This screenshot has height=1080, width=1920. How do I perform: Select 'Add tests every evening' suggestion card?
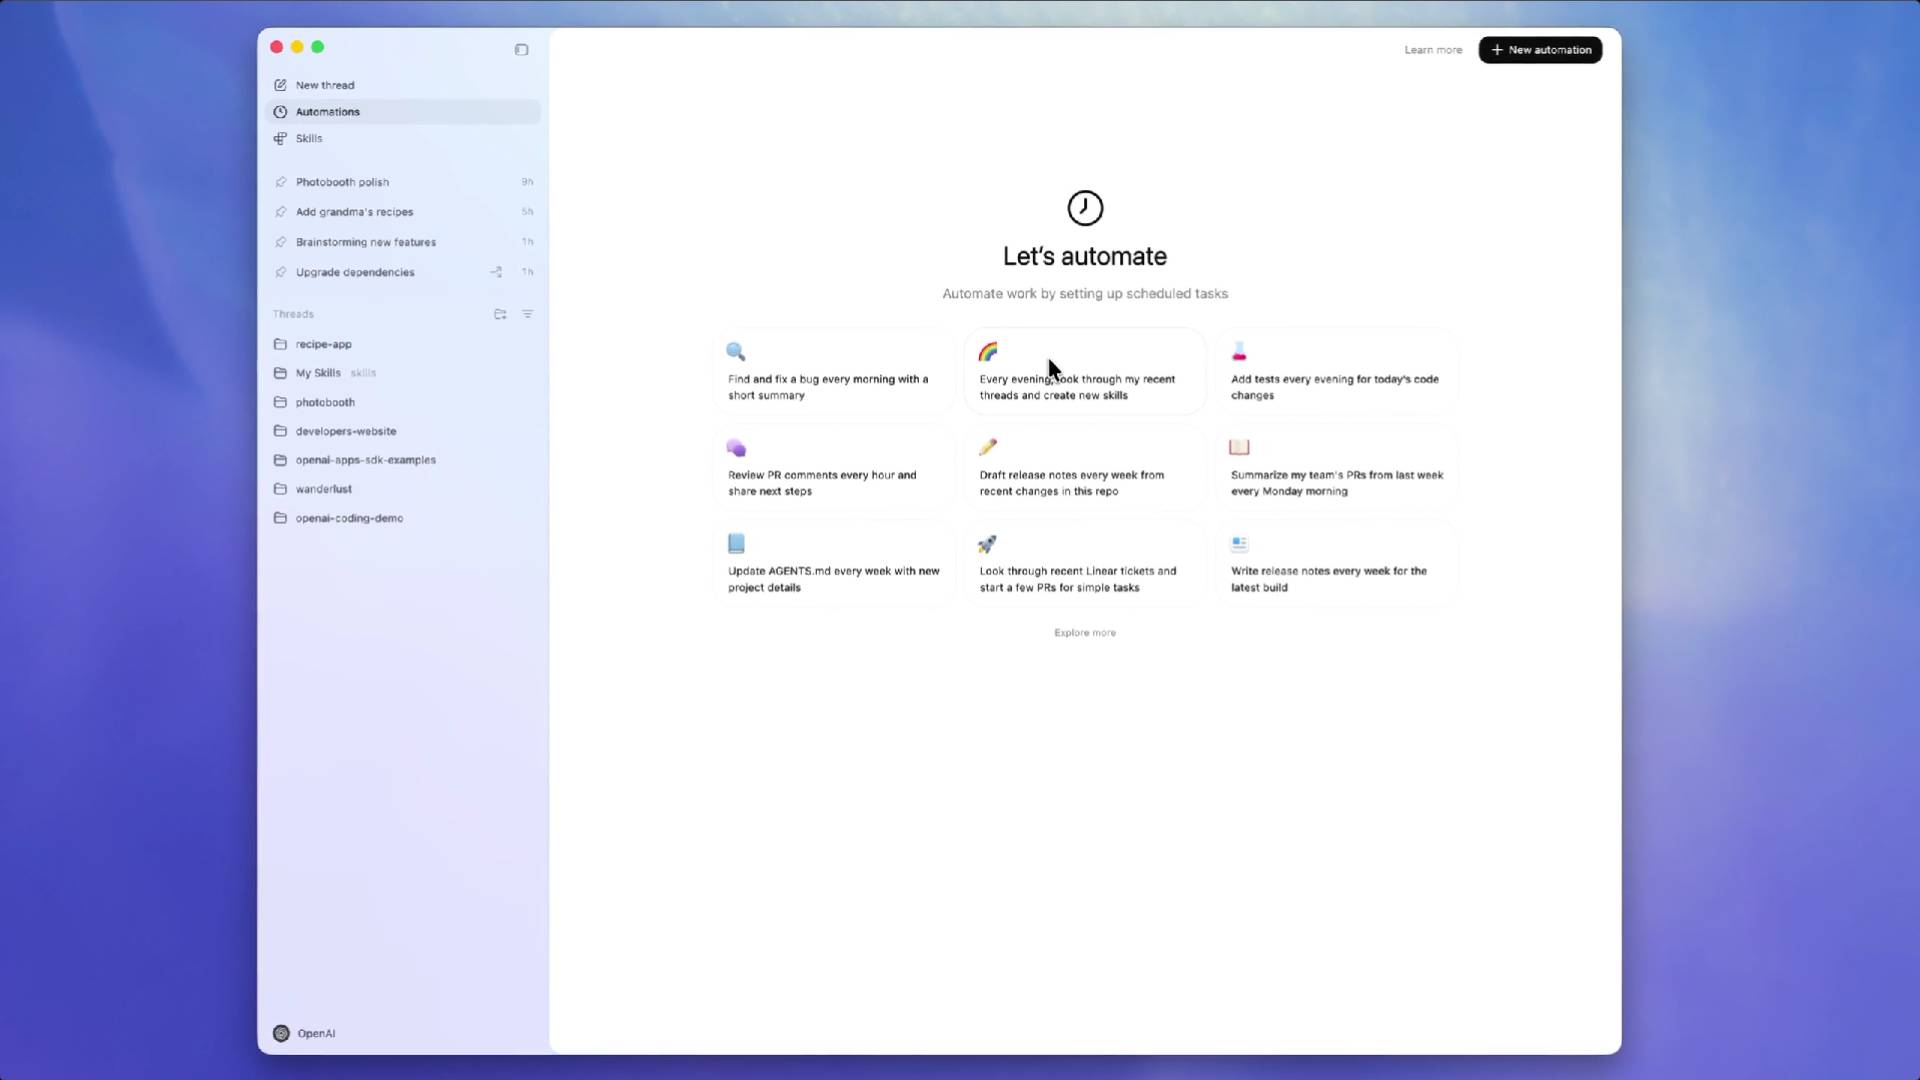(1336, 371)
